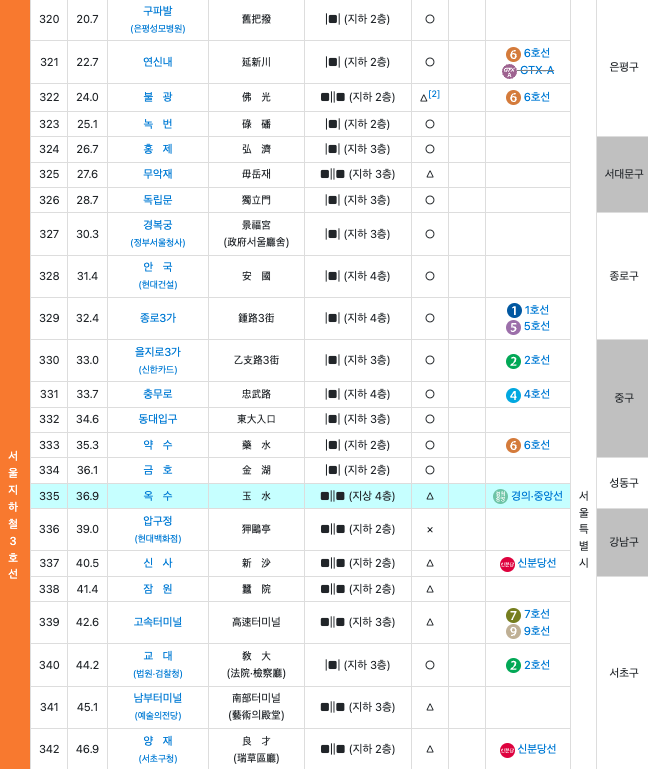Click the Gyeongui-Jungang line icon in the 옥수 row

pos(500,497)
